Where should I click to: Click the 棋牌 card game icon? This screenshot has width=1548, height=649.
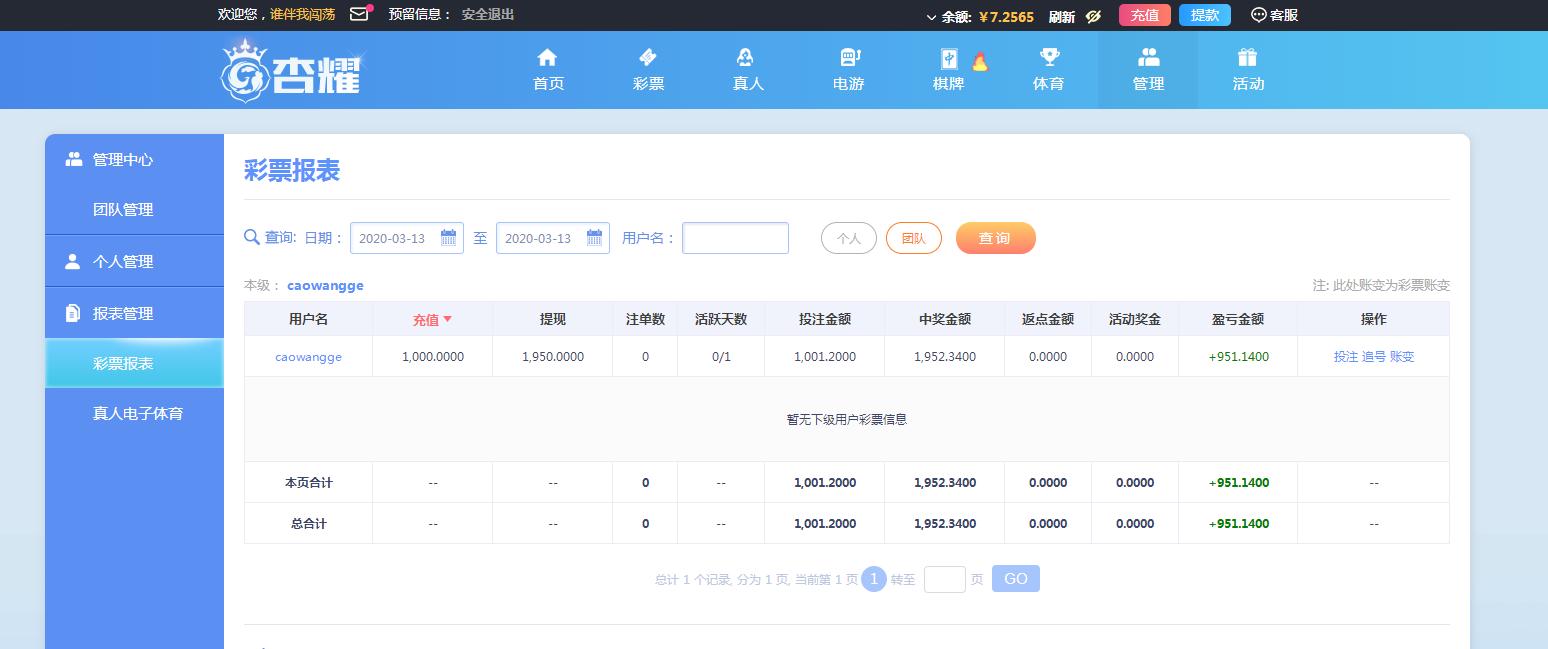(948, 58)
